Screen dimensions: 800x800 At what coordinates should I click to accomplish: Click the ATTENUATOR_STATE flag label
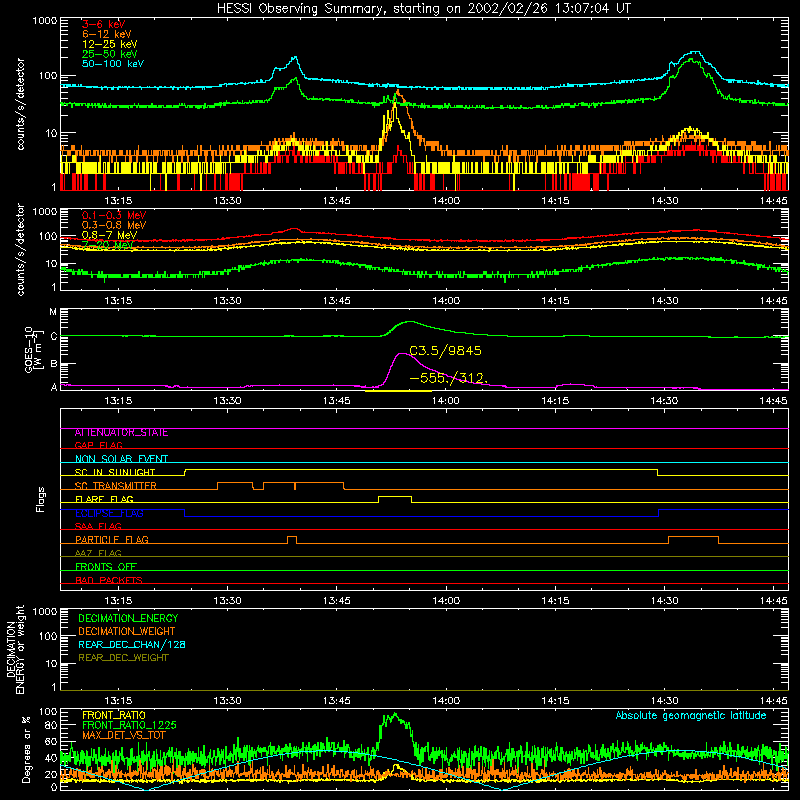coord(121,433)
